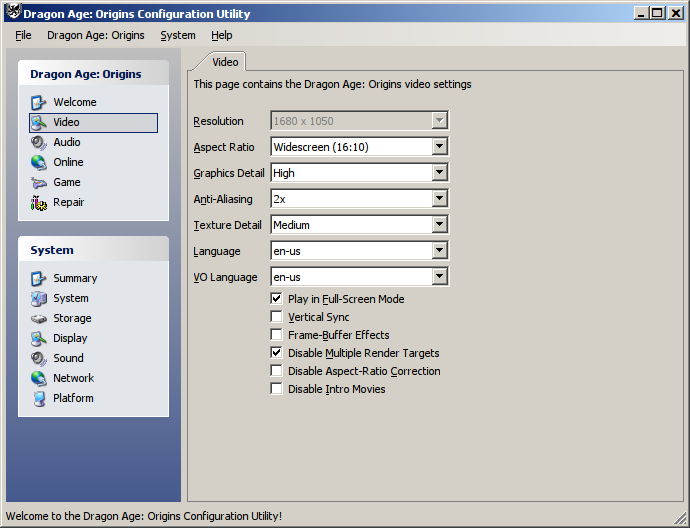The height and width of the screenshot is (528, 690).
Task: Click the System link in sidebar
Action: [71, 298]
